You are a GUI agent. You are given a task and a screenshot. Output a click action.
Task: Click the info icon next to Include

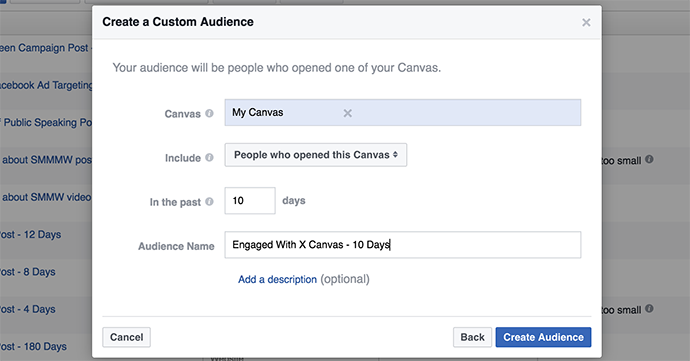coord(209,157)
